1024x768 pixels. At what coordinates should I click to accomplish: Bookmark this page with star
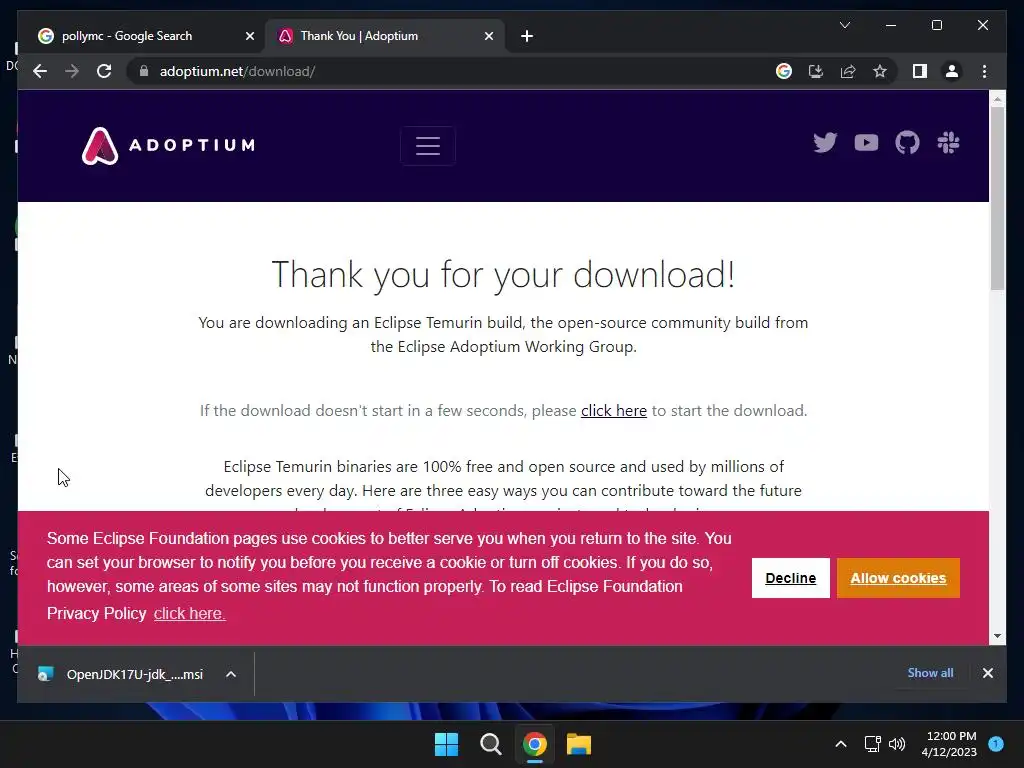click(880, 71)
